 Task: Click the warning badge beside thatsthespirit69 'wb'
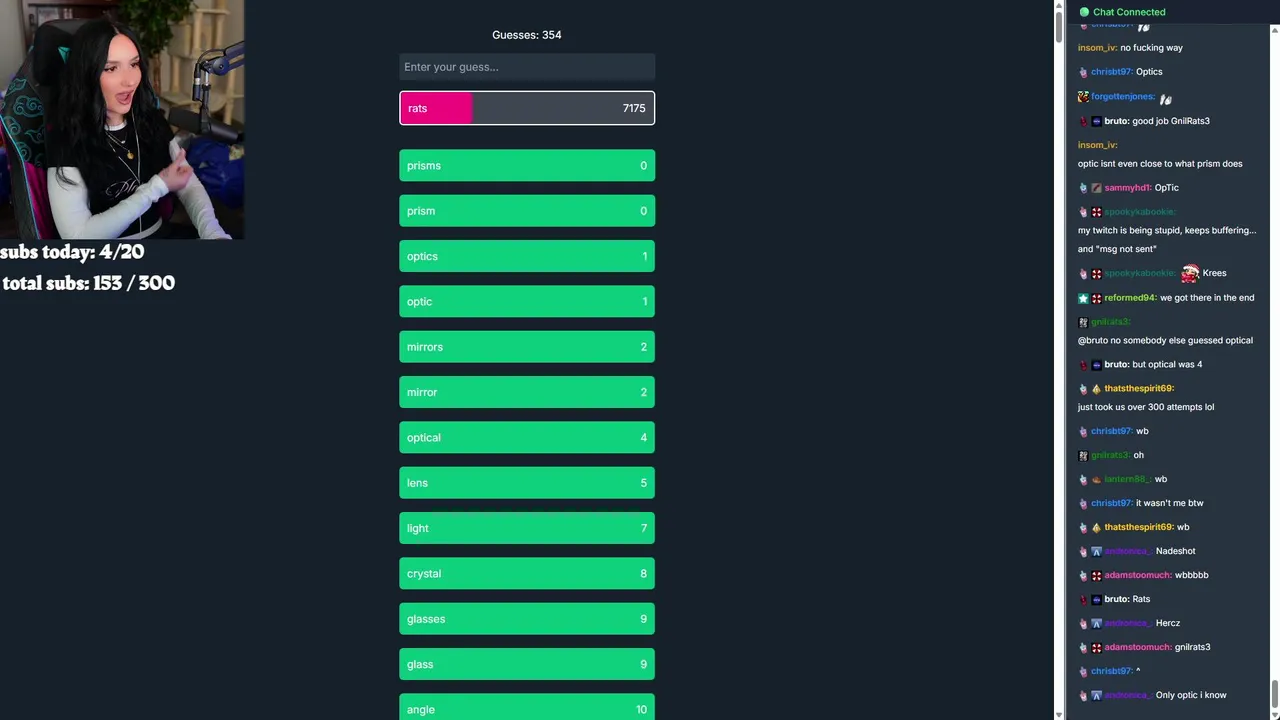tap(1096, 527)
